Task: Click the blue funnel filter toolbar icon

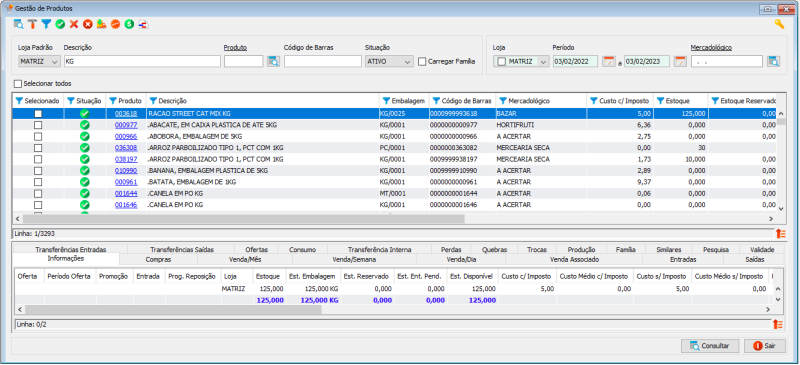Action: [46, 24]
